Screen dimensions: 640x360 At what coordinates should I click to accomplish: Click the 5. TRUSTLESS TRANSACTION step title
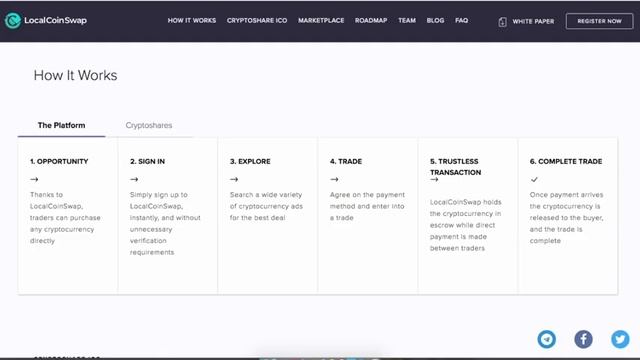[x=456, y=167]
